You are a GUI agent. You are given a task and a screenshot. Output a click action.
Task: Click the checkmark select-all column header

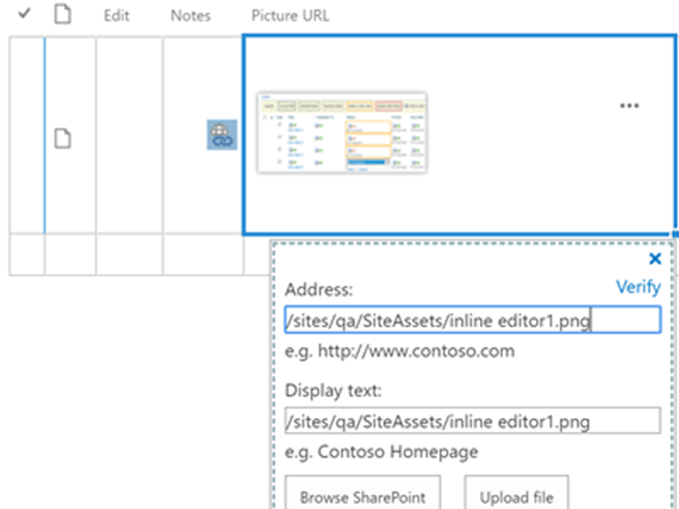tap(24, 14)
